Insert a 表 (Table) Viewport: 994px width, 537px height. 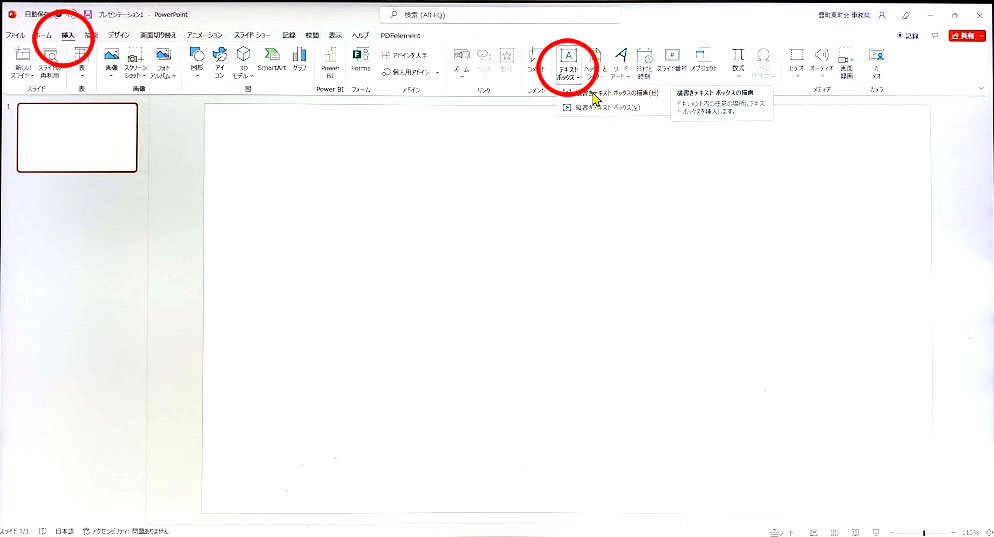pos(82,63)
